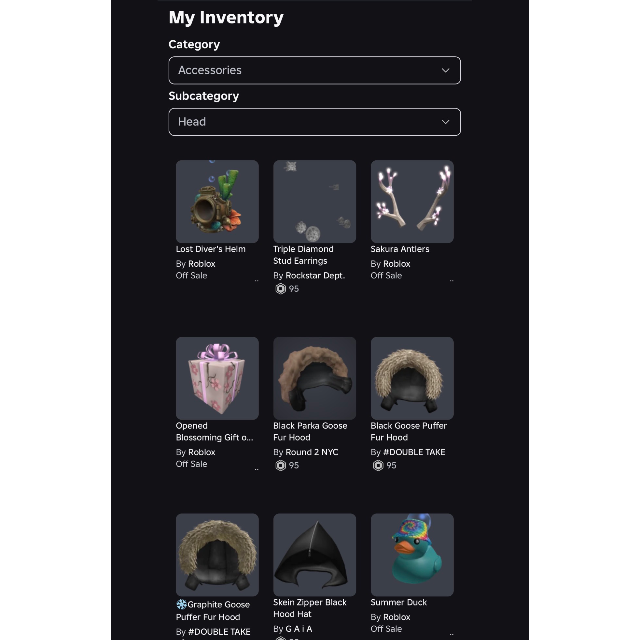Viewport: 640px width, 640px height.
Task: Open the Subcategory dropdown showing Head
Action: tap(314, 122)
